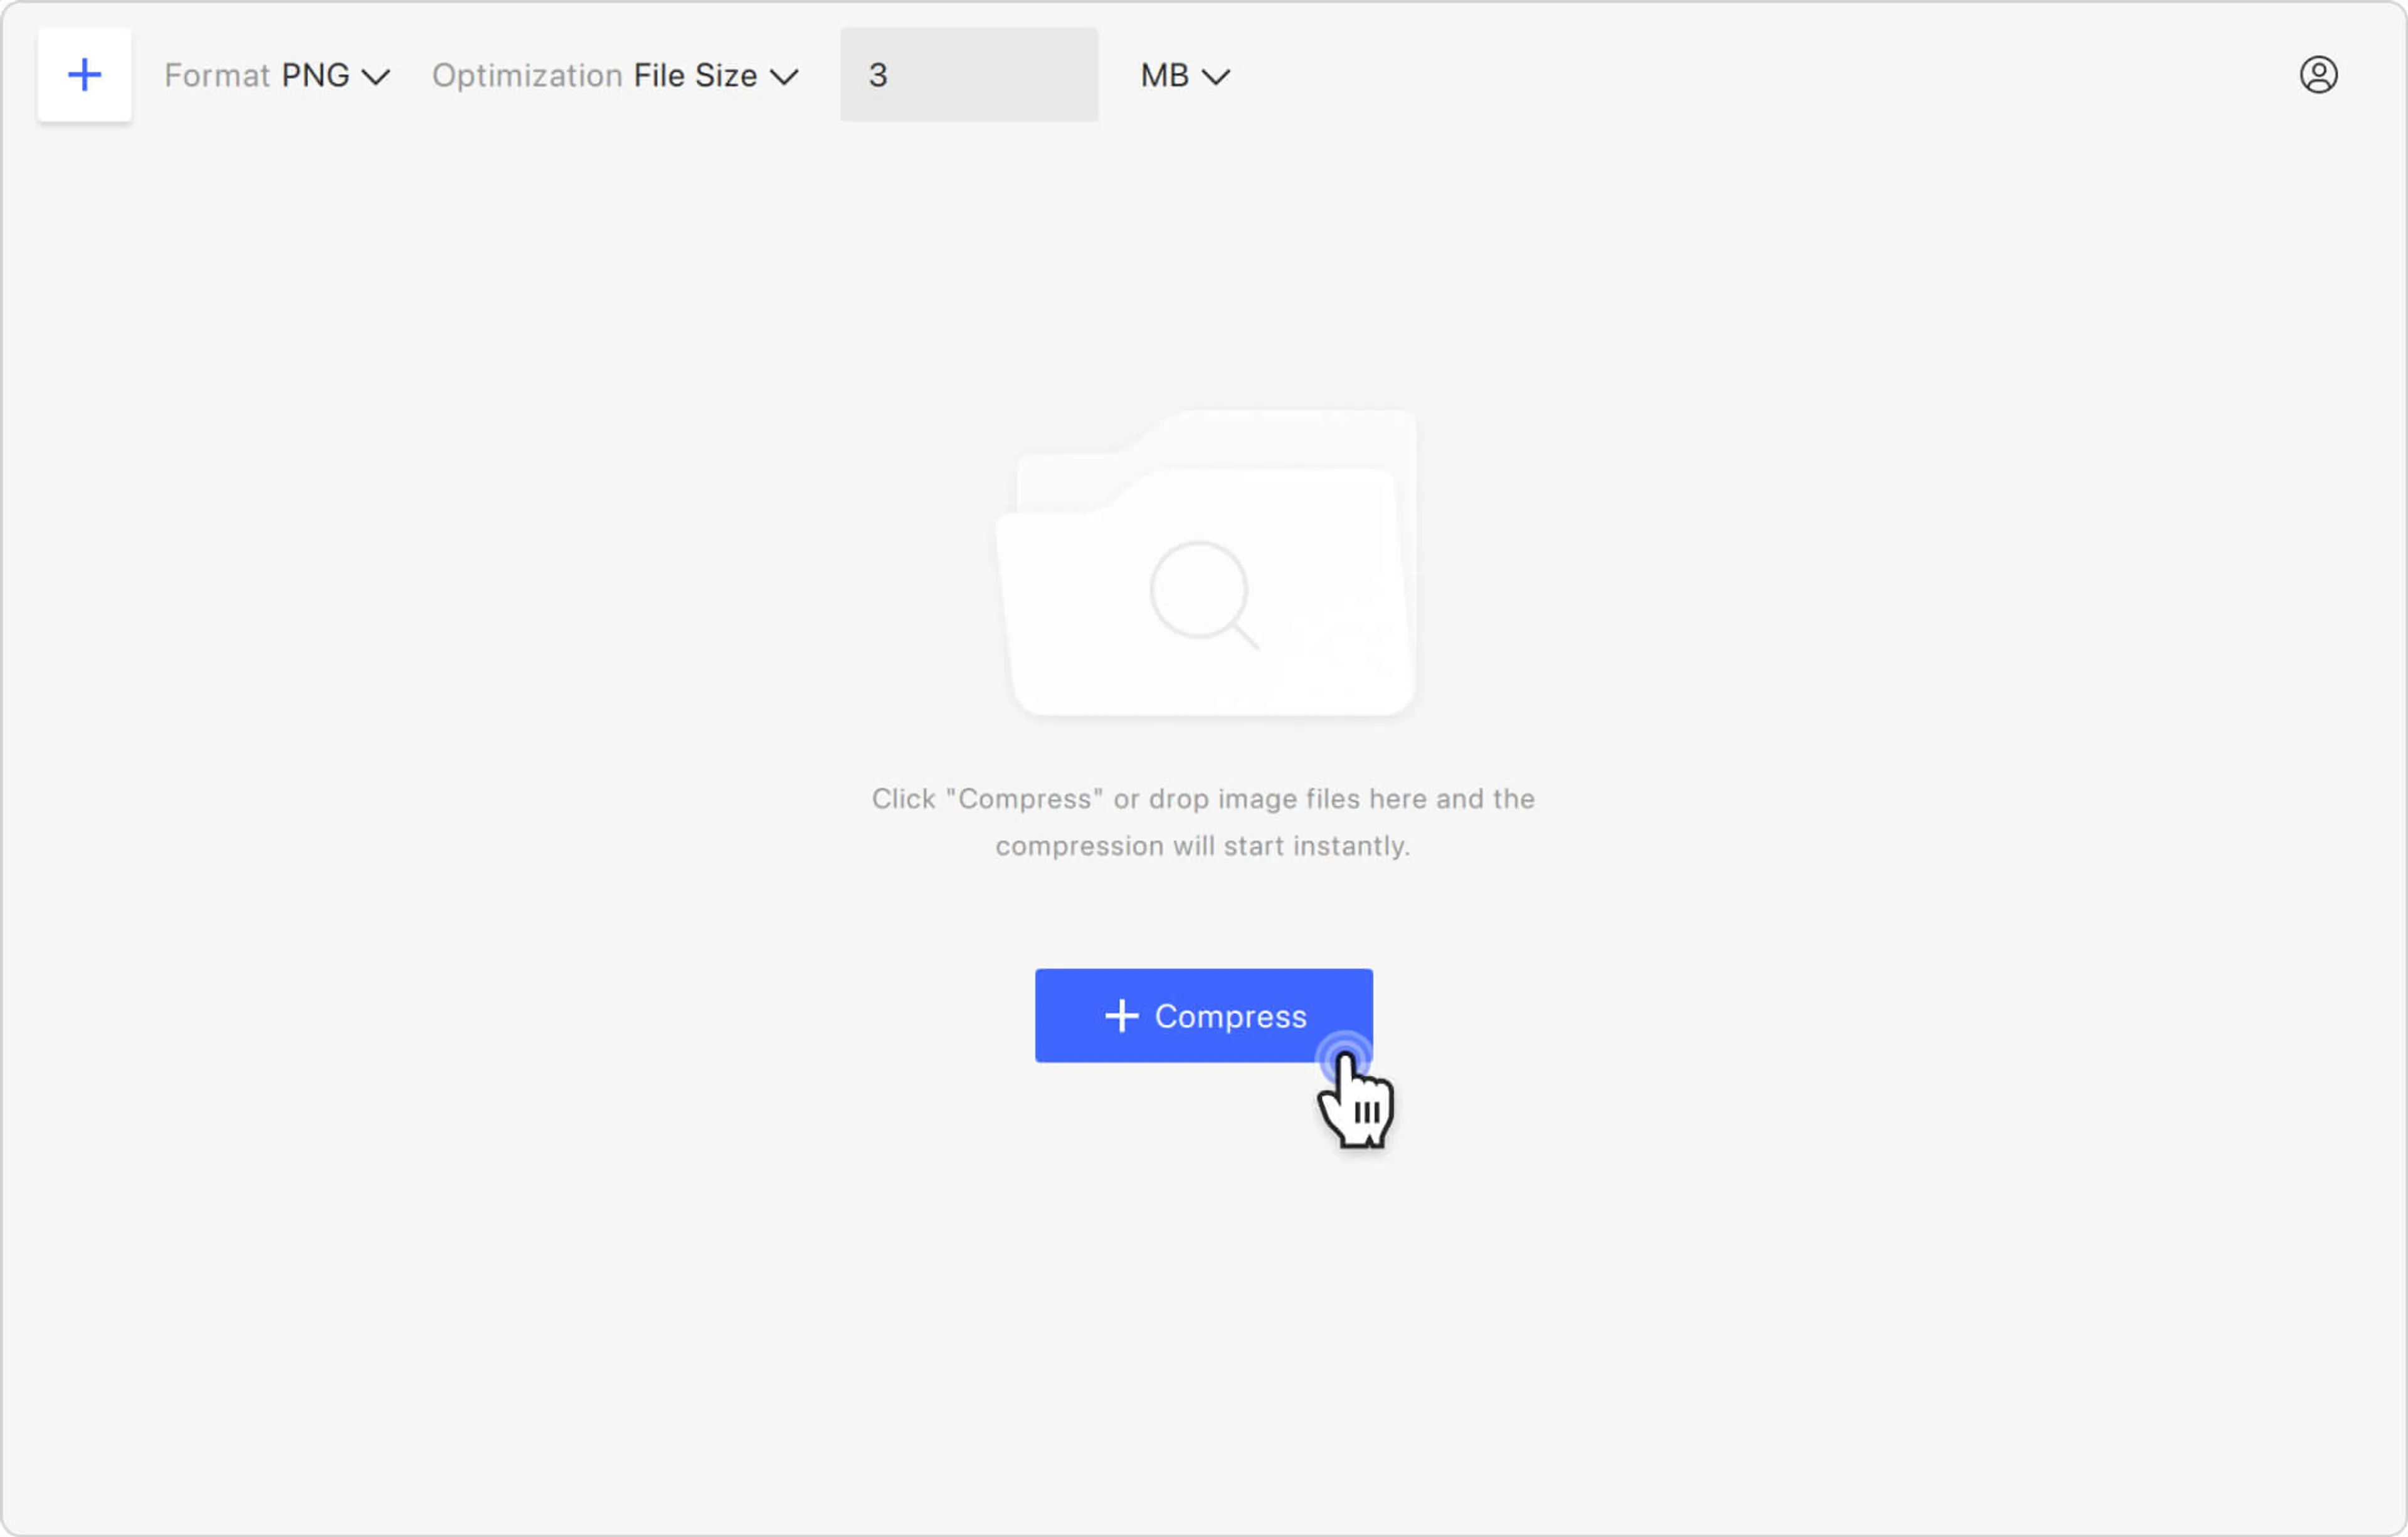The width and height of the screenshot is (2408, 1537).
Task: Select the PNG format value text
Action: click(x=315, y=76)
